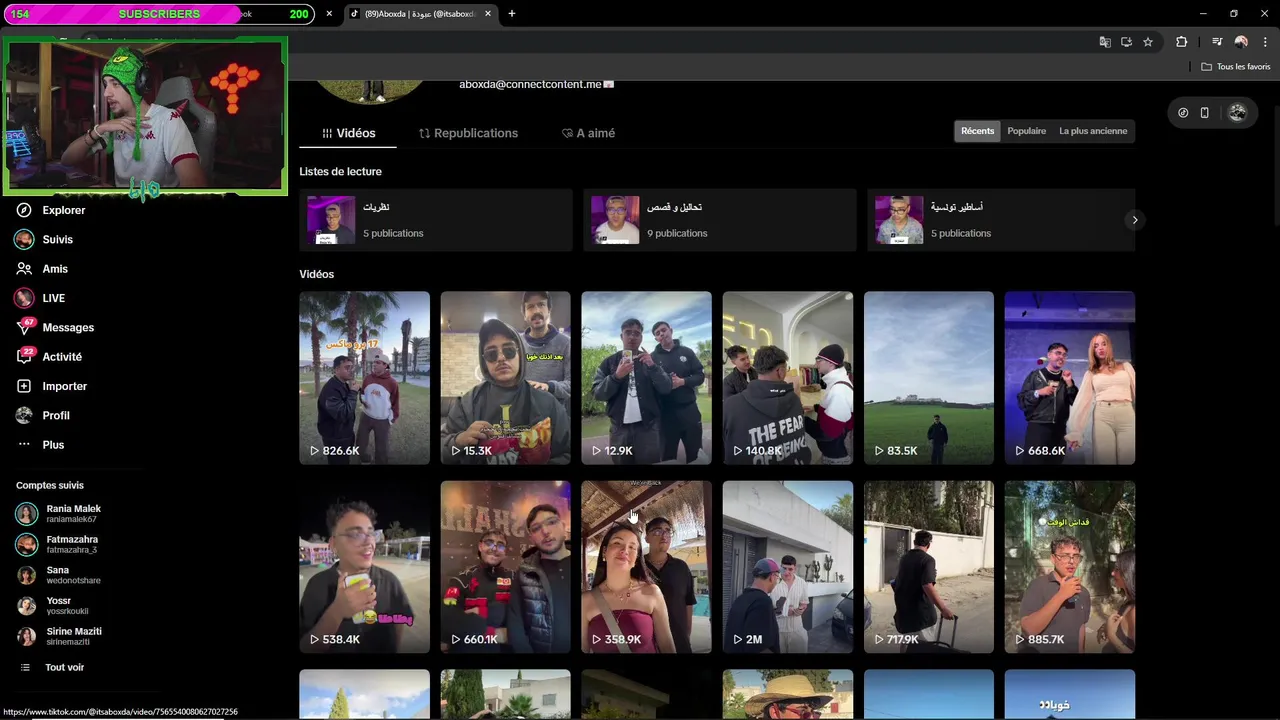Screen dimensions: 1280x720
Task: Sort videos by La plus ancienne
Action: pos(1093,131)
